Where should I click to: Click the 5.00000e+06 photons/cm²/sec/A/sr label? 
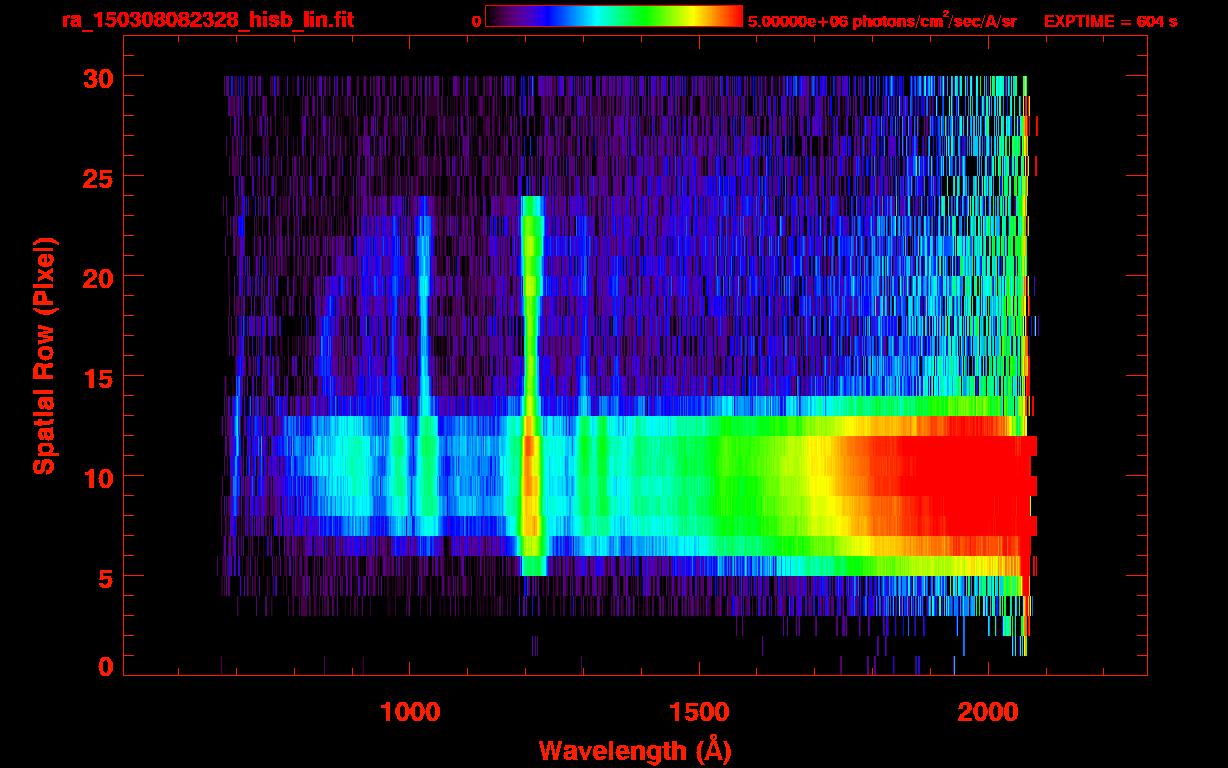(x=882, y=20)
